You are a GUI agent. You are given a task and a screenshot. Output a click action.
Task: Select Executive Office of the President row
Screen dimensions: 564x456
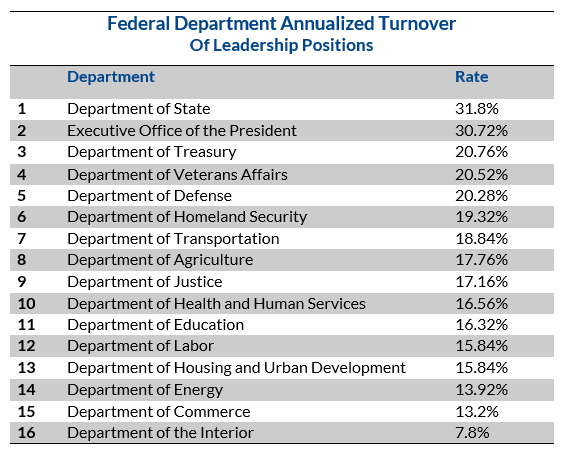(282, 130)
